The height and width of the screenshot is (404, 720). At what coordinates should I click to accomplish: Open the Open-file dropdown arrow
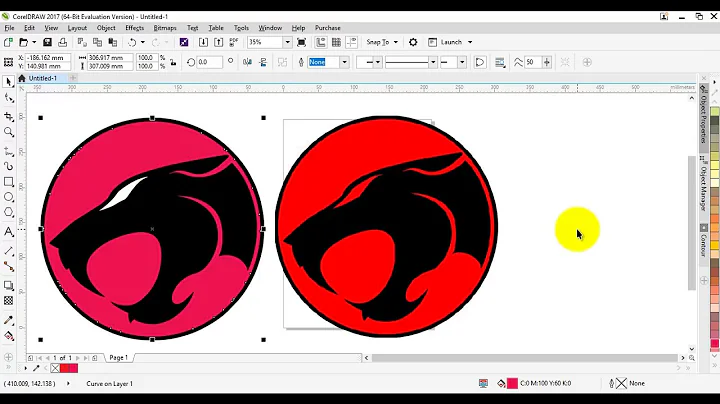34,42
